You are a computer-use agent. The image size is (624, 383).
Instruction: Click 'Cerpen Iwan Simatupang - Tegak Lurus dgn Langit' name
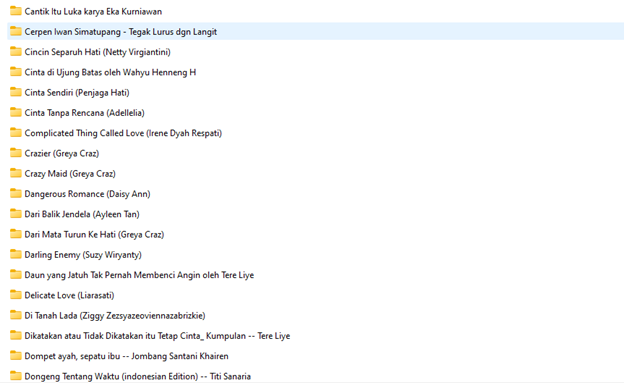pos(121,32)
